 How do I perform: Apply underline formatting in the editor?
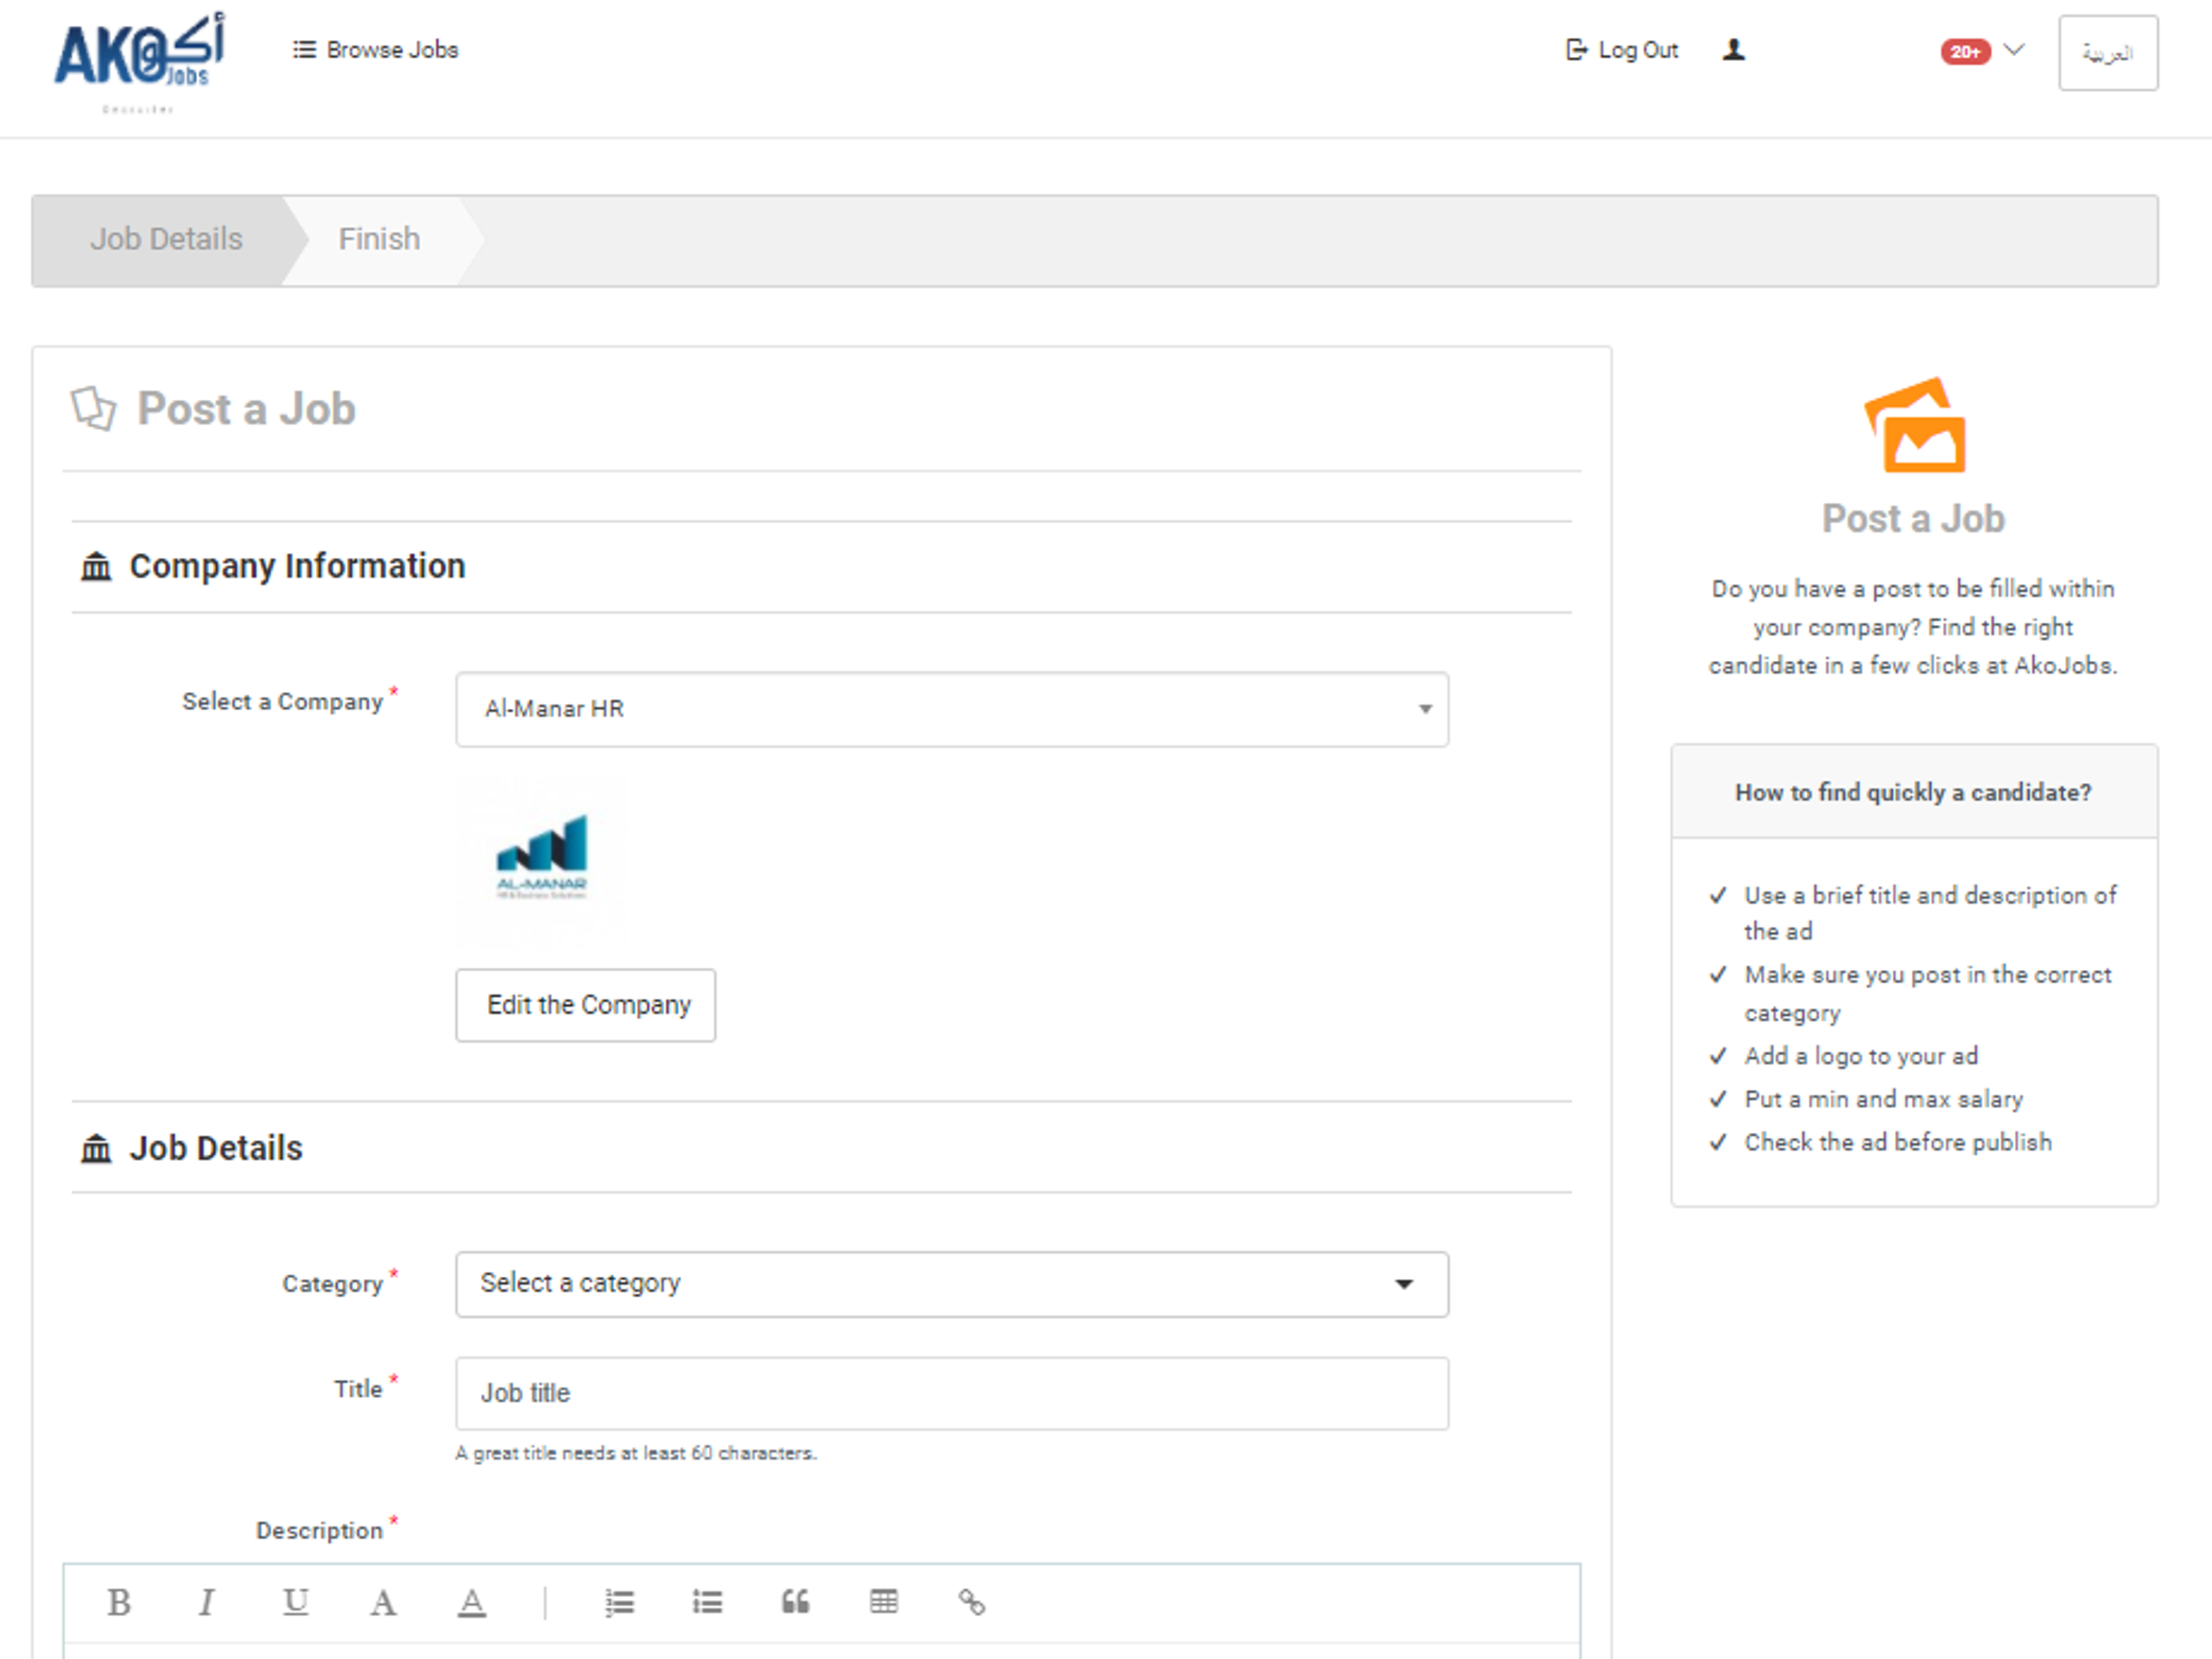(x=295, y=1602)
